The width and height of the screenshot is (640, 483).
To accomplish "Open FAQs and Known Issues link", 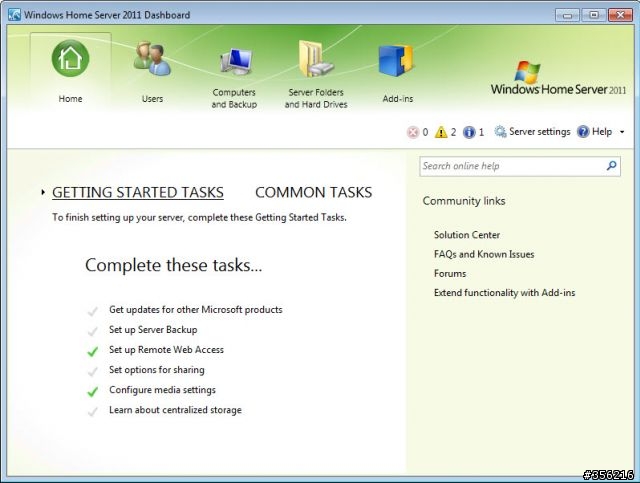I will [484, 254].
